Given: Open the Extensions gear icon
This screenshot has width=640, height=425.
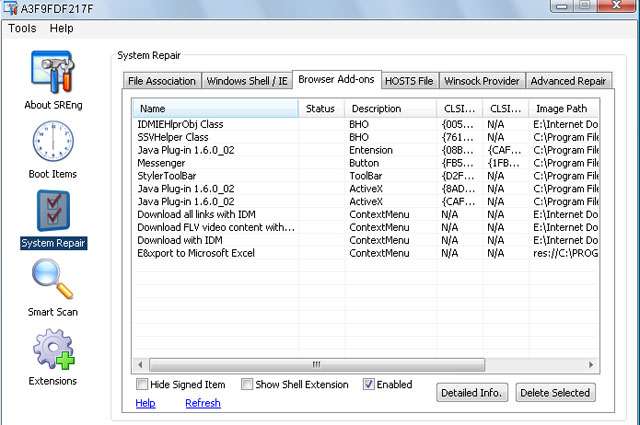Looking at the screenshot, I should [x=52, y=349].
